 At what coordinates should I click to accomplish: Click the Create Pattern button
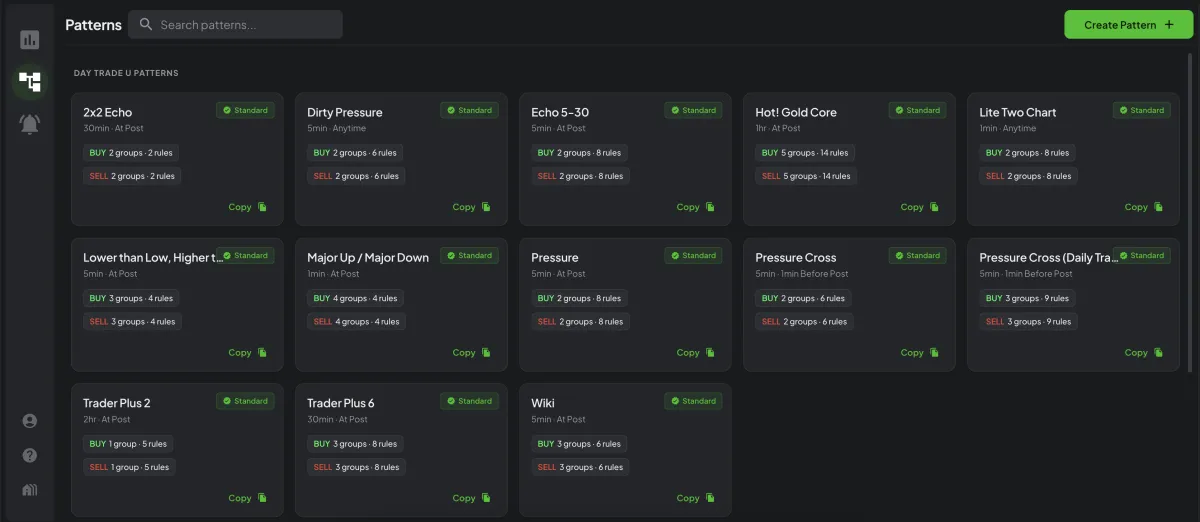pyautogui.click(x=1128, y=25)
